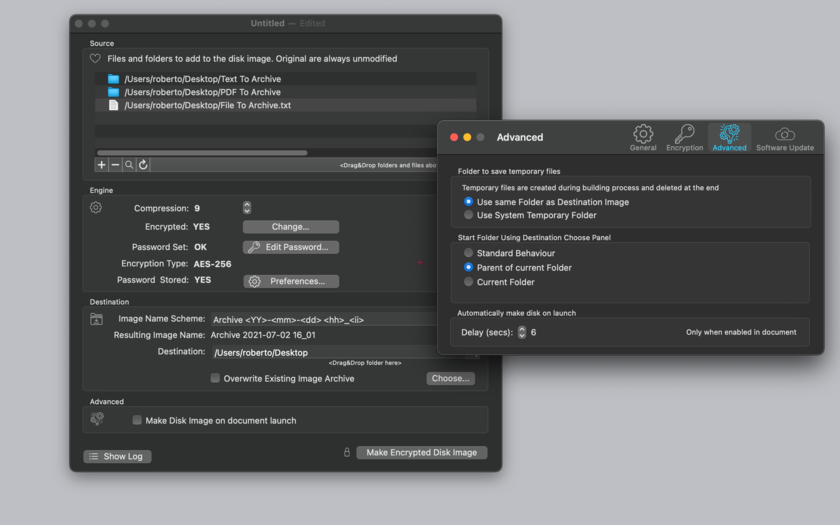
Task: Click Make Encrypted Disk Image button
Action: 422,453
